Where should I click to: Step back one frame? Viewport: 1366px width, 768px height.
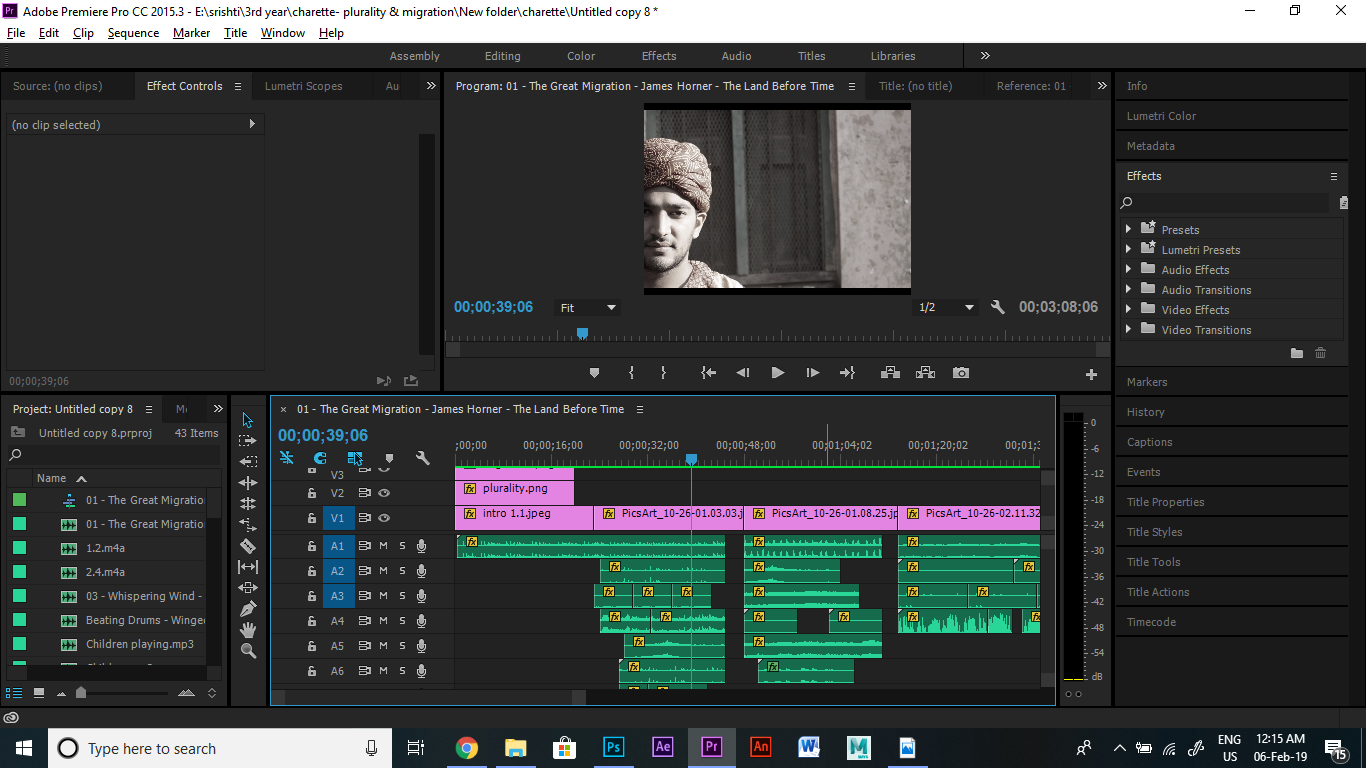coord(743,373)
